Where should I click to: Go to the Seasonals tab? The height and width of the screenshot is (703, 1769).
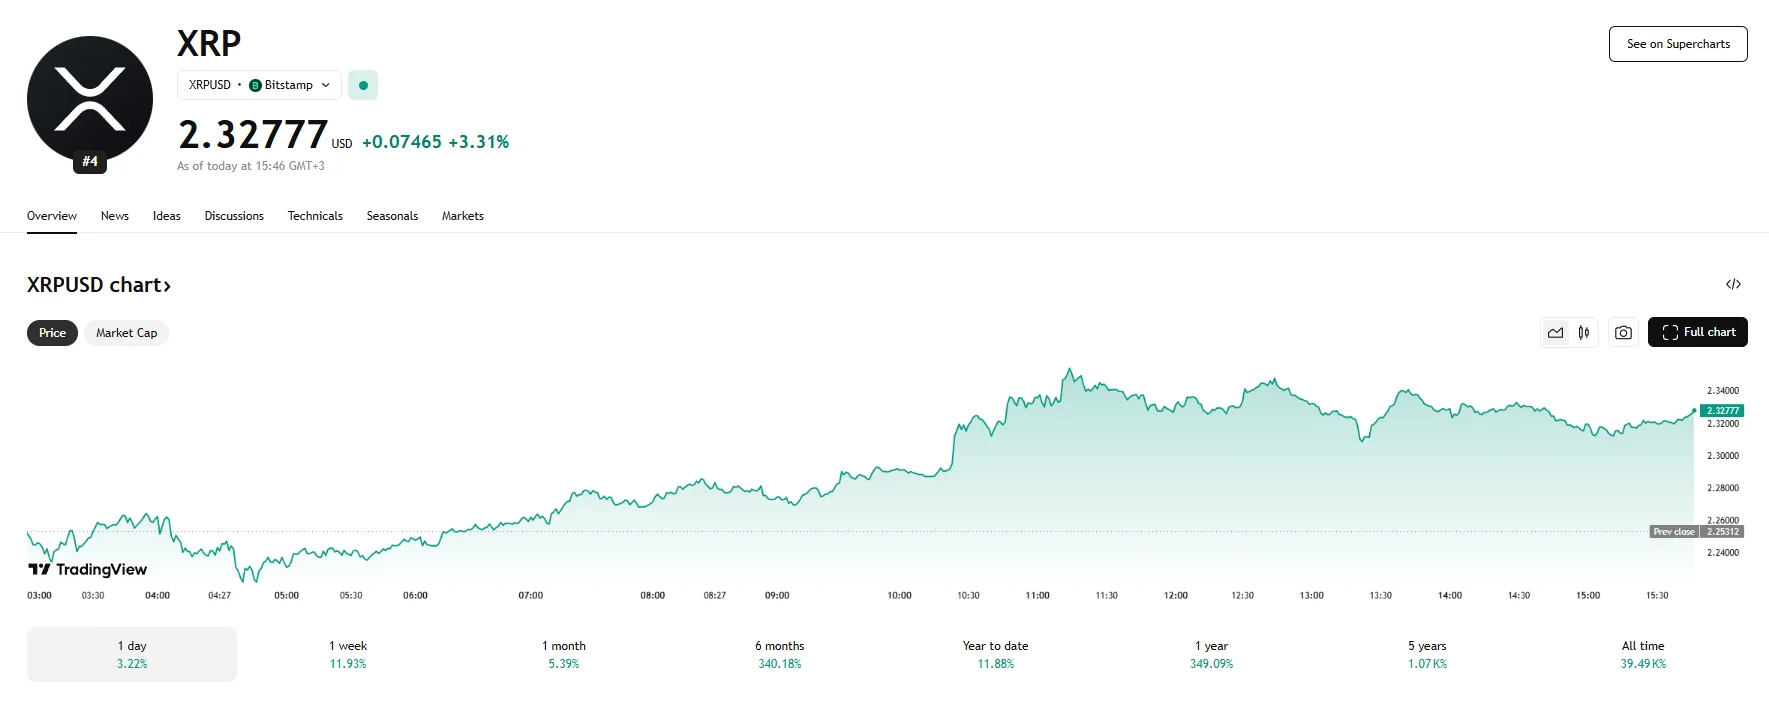tap(392, 216)
